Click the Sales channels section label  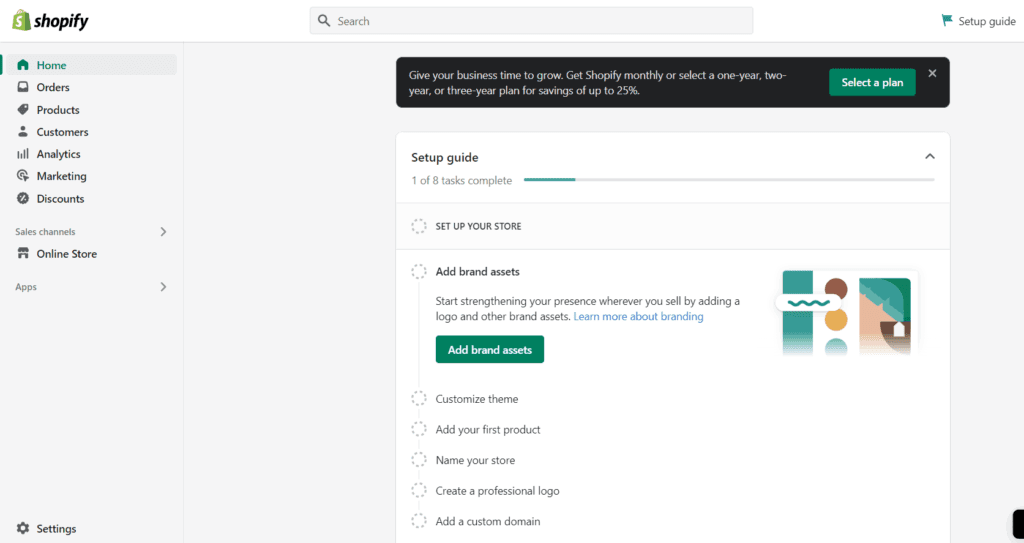45,232
